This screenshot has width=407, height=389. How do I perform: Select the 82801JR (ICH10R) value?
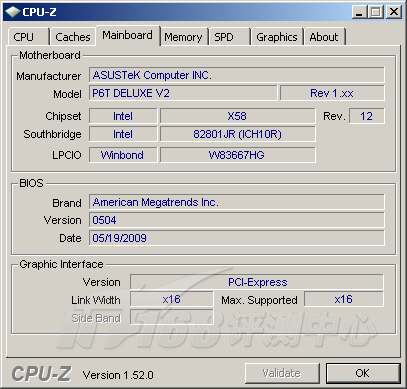[237, 134]
